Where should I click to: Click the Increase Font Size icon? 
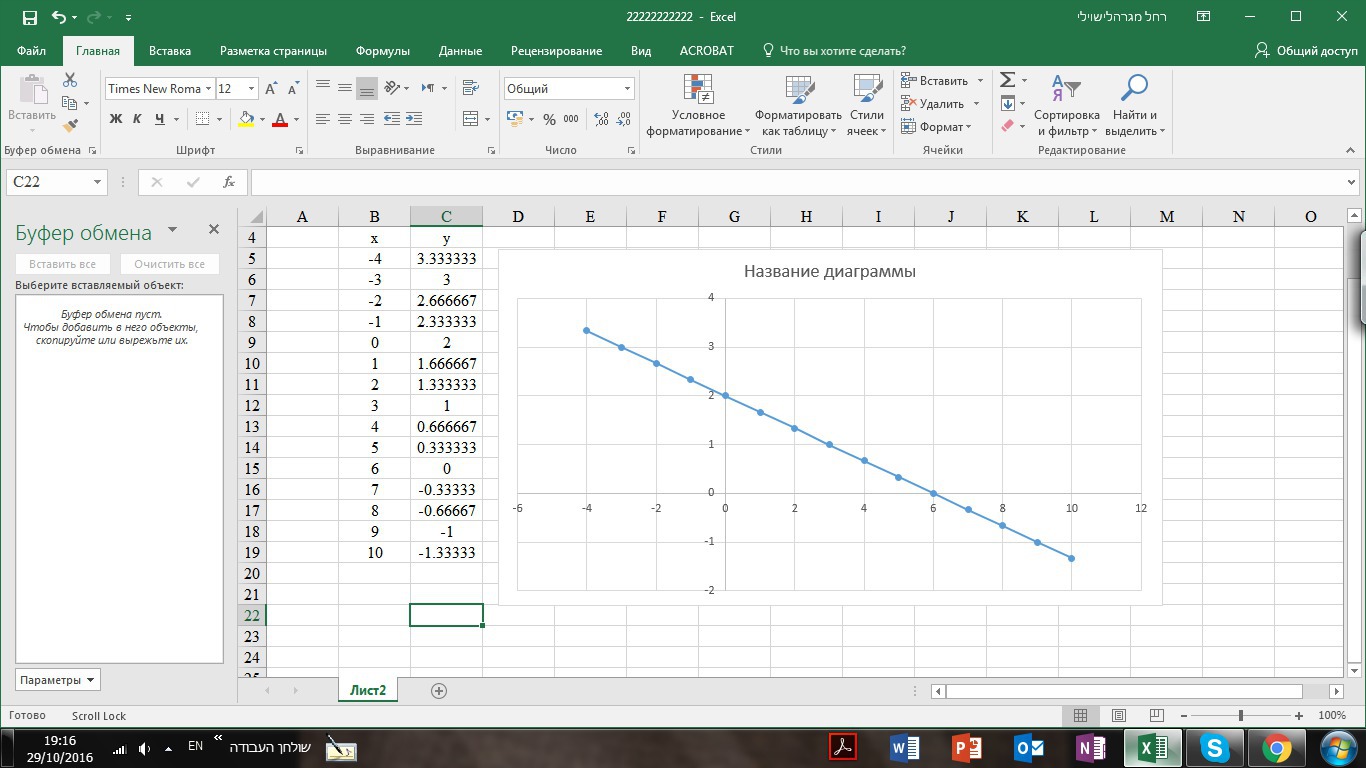[x=272, y=89]
